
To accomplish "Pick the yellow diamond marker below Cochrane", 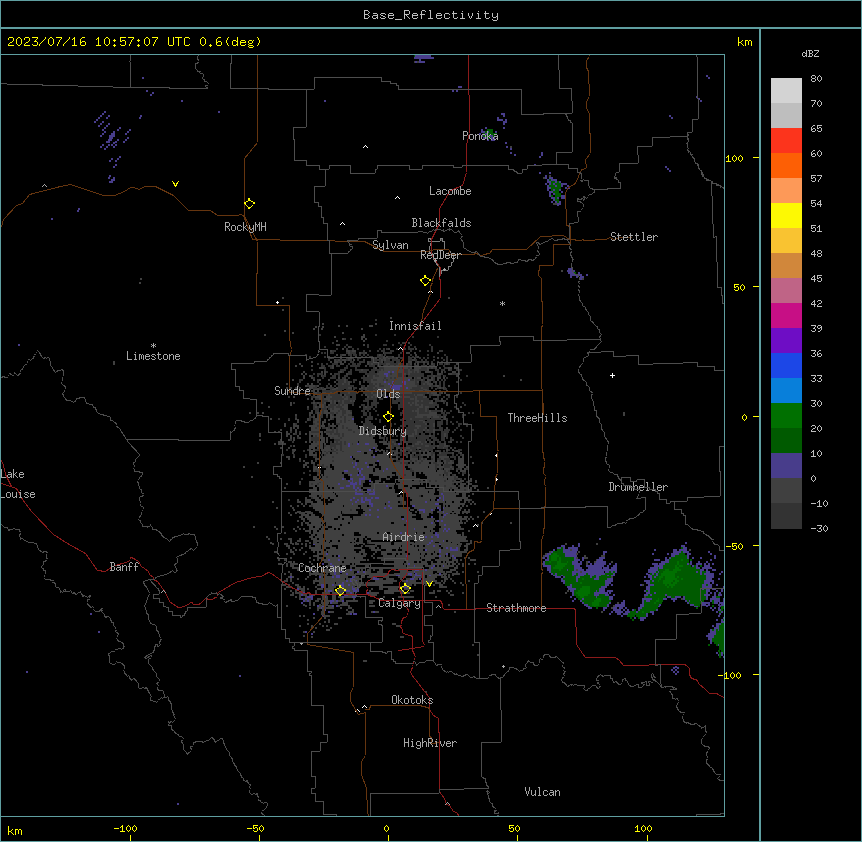I will click(340, 590).
